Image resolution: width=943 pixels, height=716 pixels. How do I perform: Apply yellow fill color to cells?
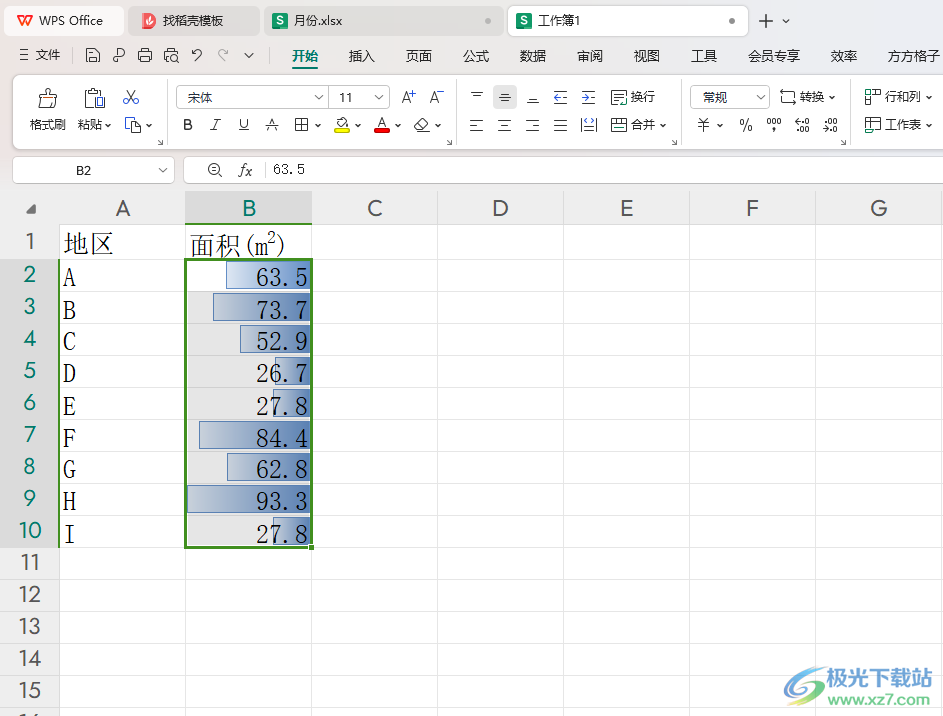[342, 125]
